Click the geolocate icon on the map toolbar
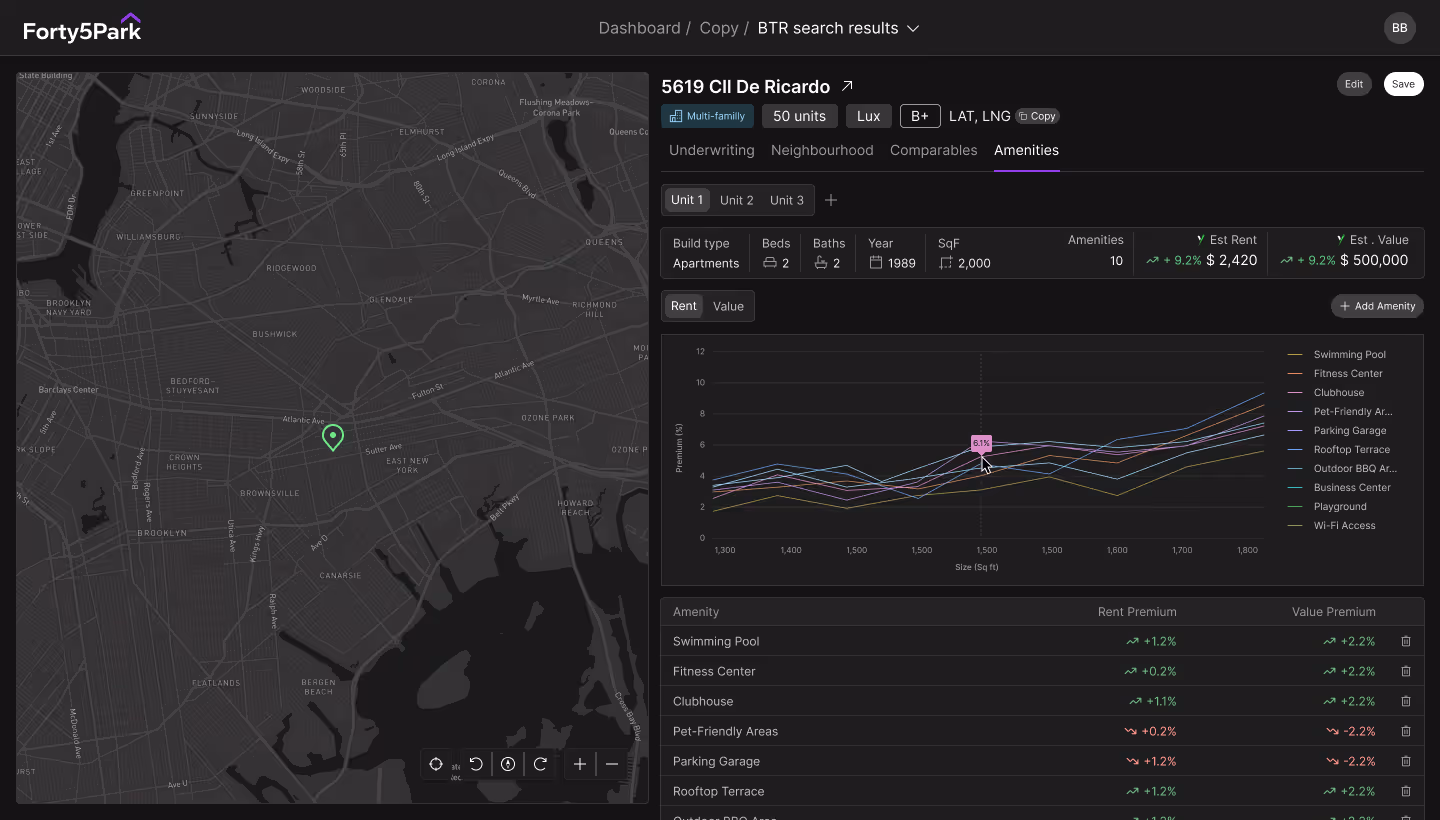This screenshot has width=1440, height=820. pos(436,764)
